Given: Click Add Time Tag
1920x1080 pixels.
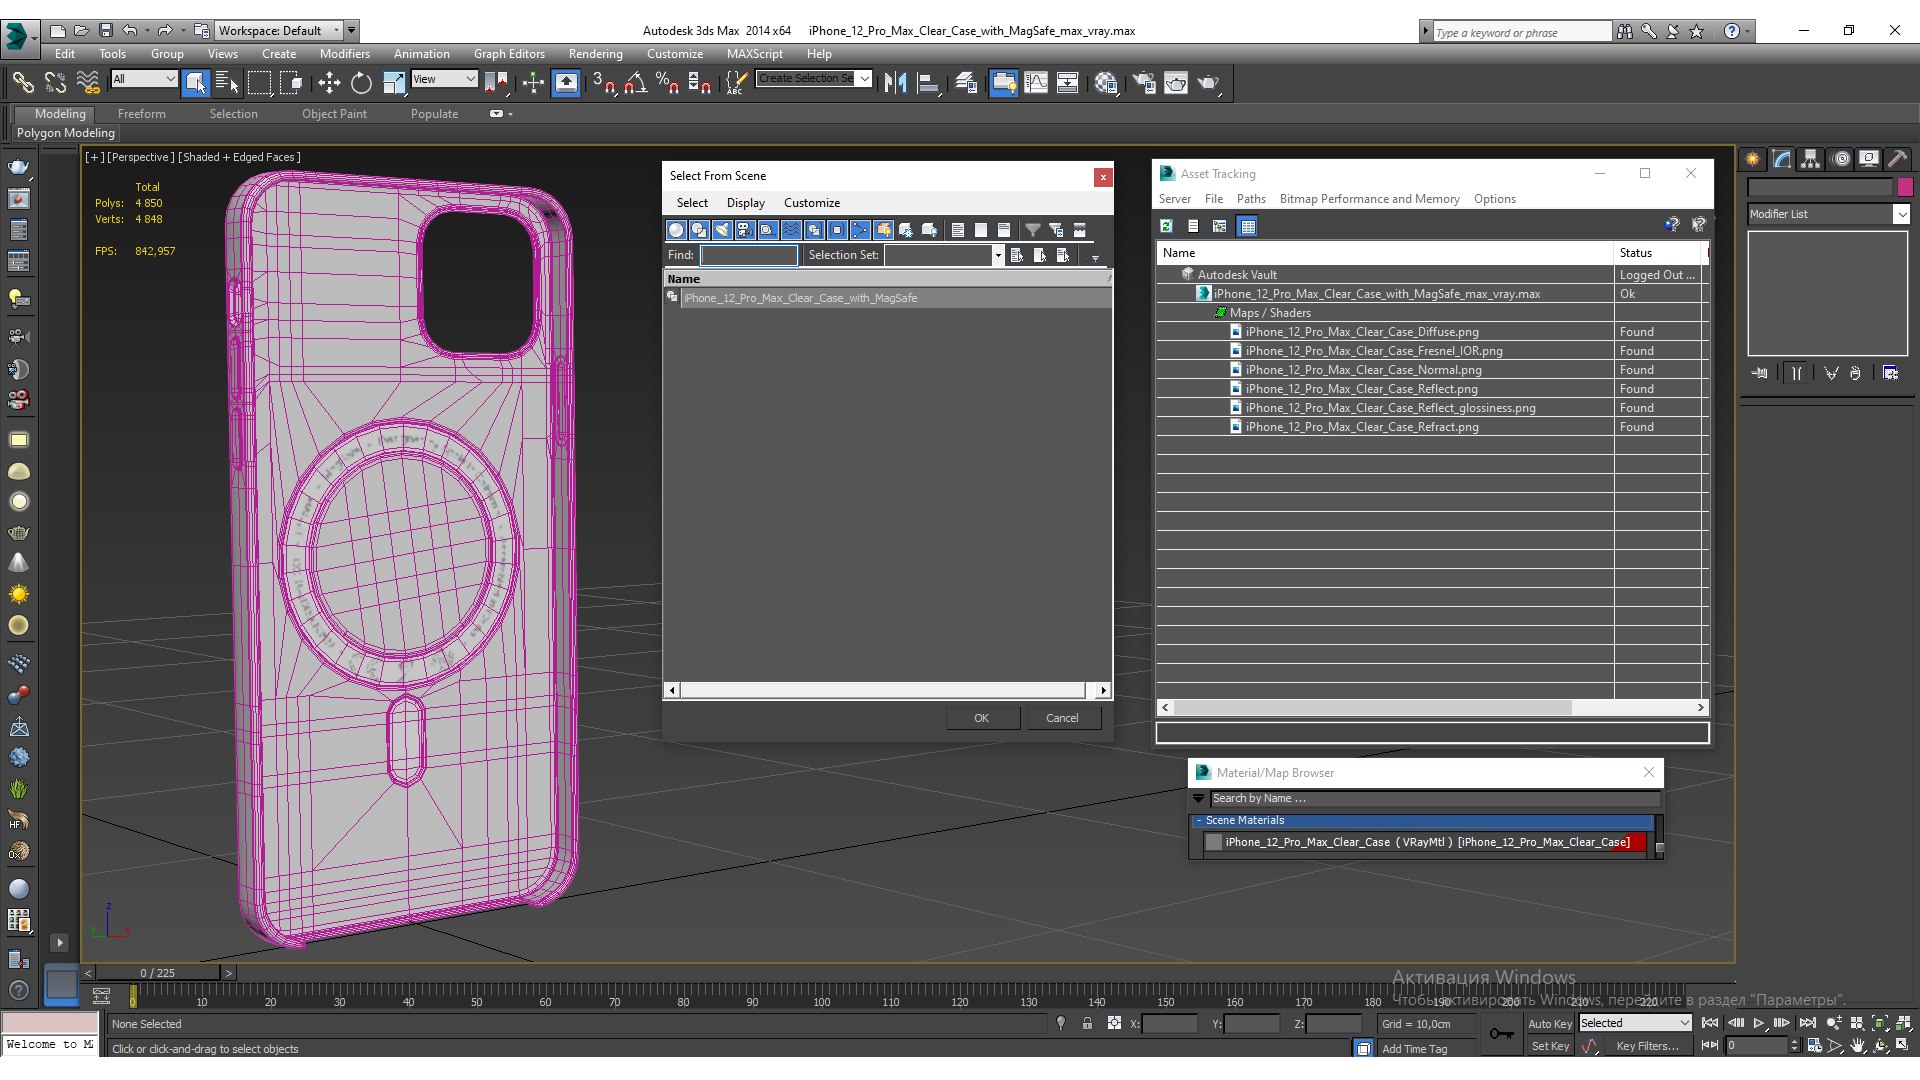Looking at the screenshot, I should point(1414,1049).
